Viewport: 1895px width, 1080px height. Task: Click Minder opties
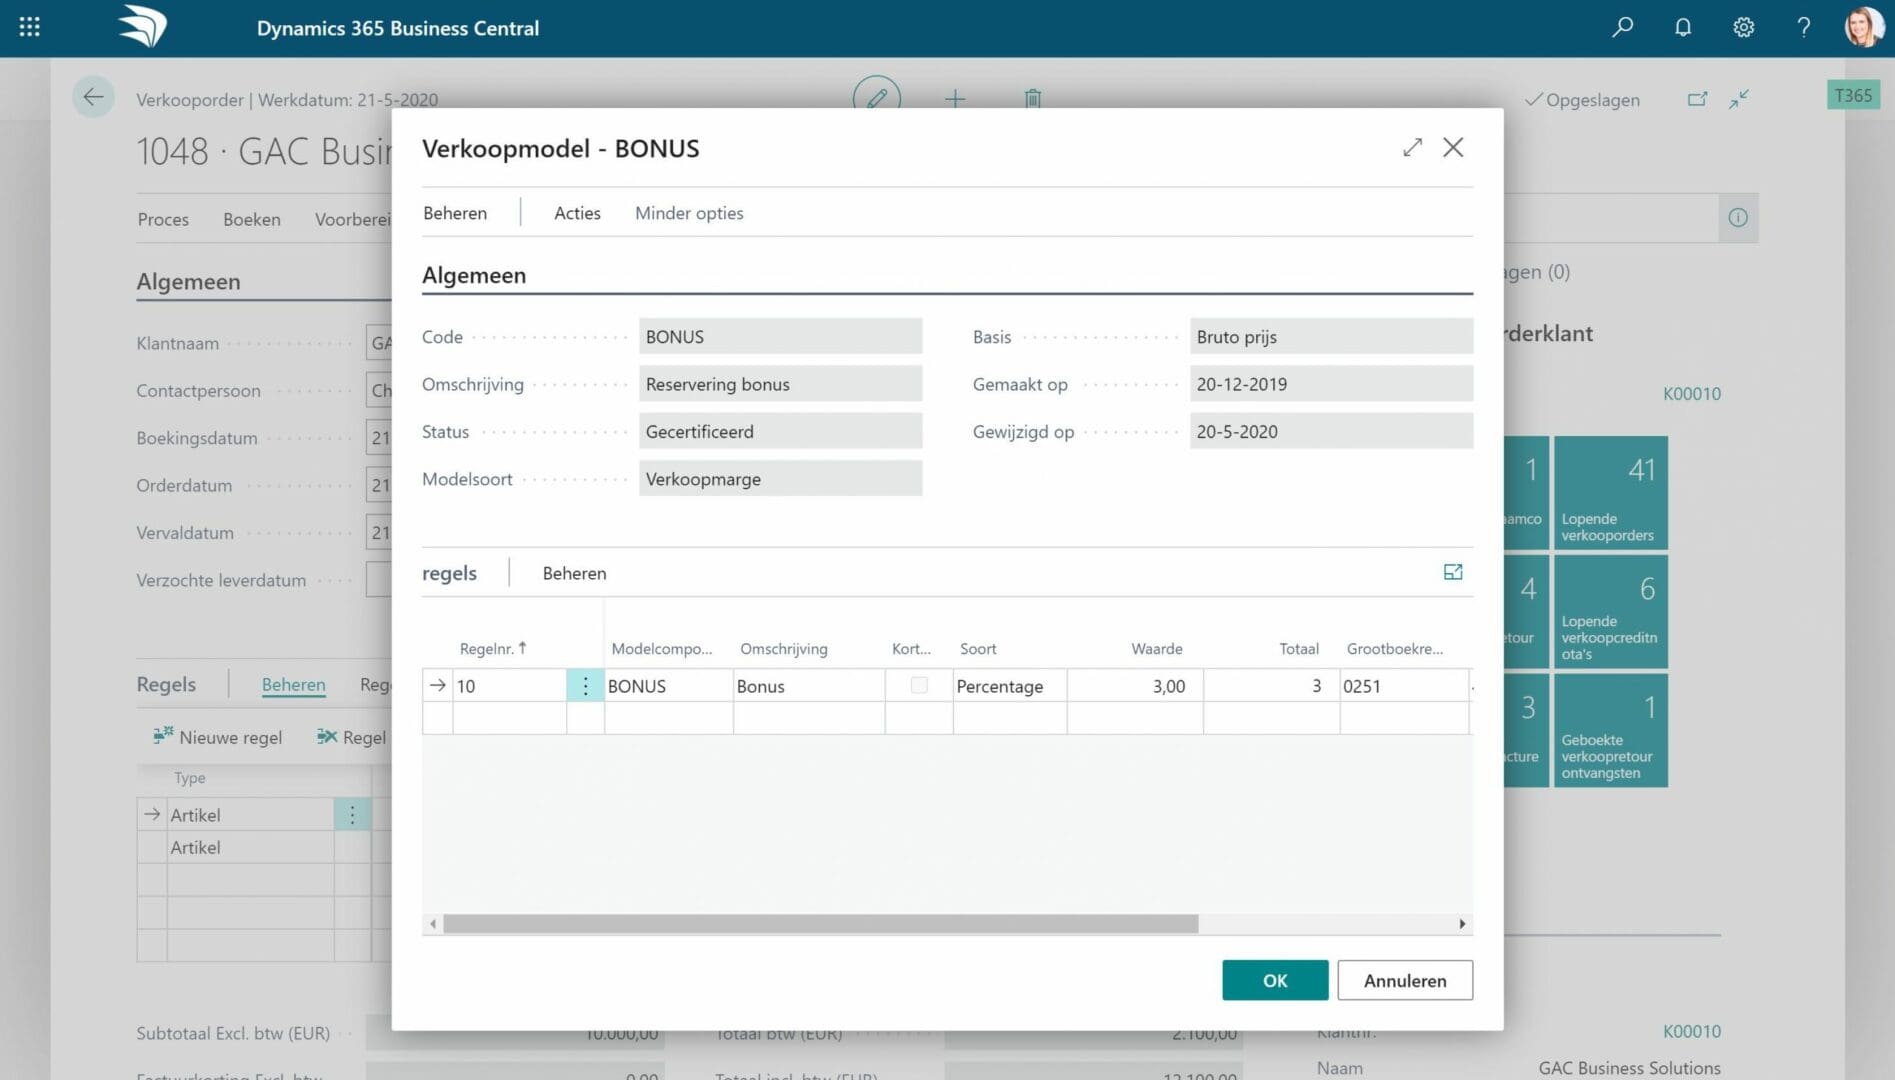tap(689, 213)
